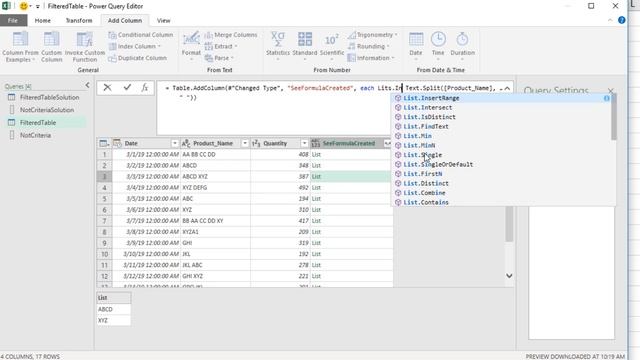
Task: Open the Format text menu
Action: 191,46
